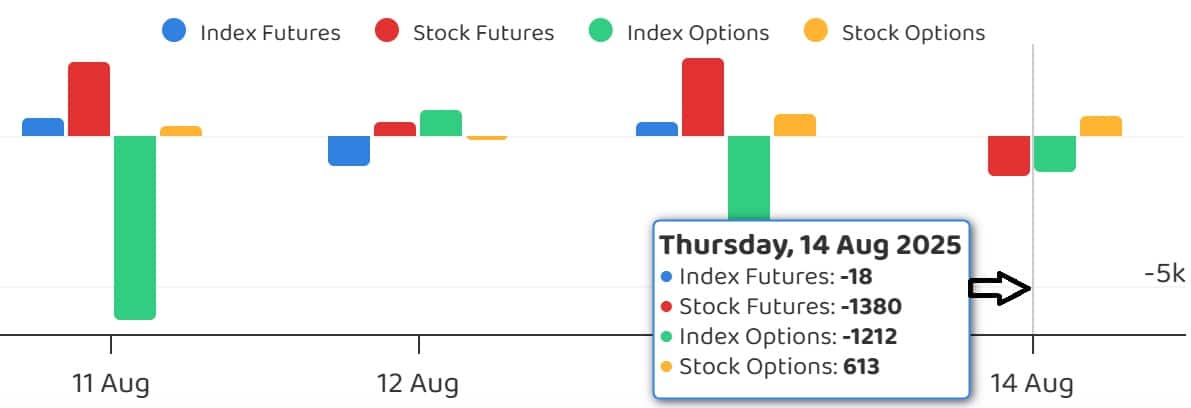Select the 11 Aug yellow Stock Options bar
The height and width of the screenshot is (408, 1191).
coord(181,131)
